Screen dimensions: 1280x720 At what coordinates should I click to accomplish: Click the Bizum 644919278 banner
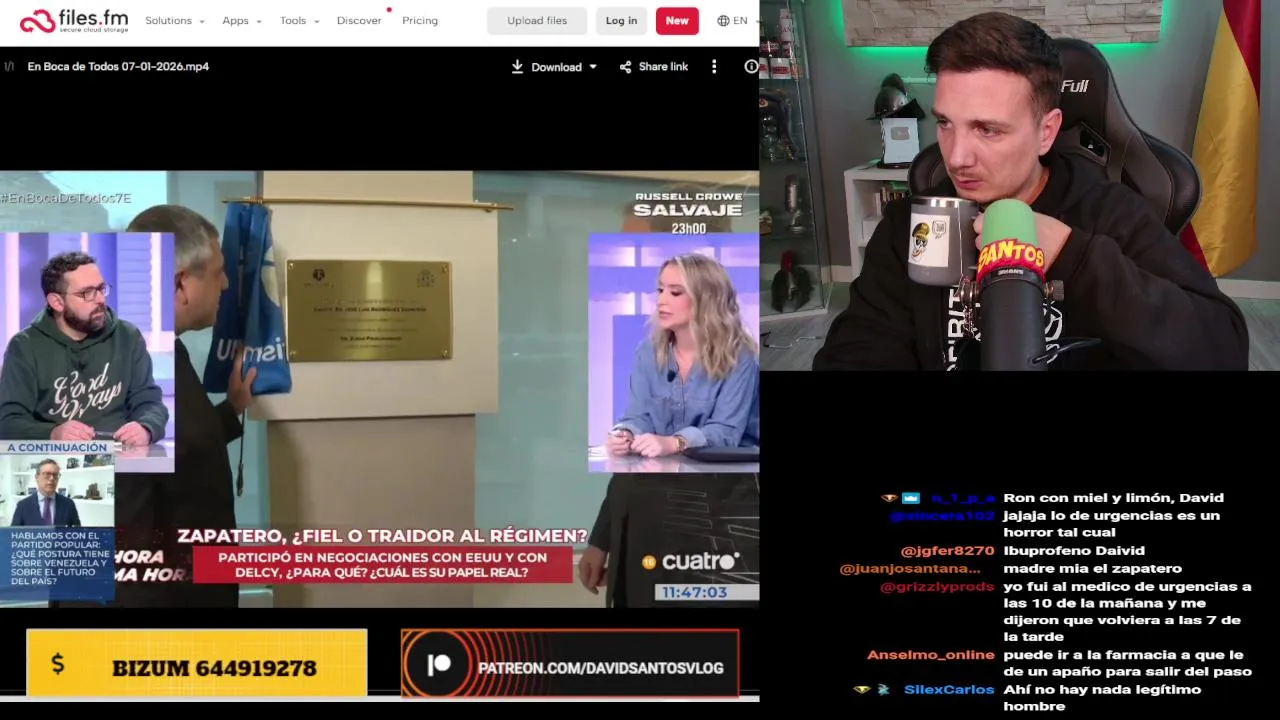[x=197, y=663]
